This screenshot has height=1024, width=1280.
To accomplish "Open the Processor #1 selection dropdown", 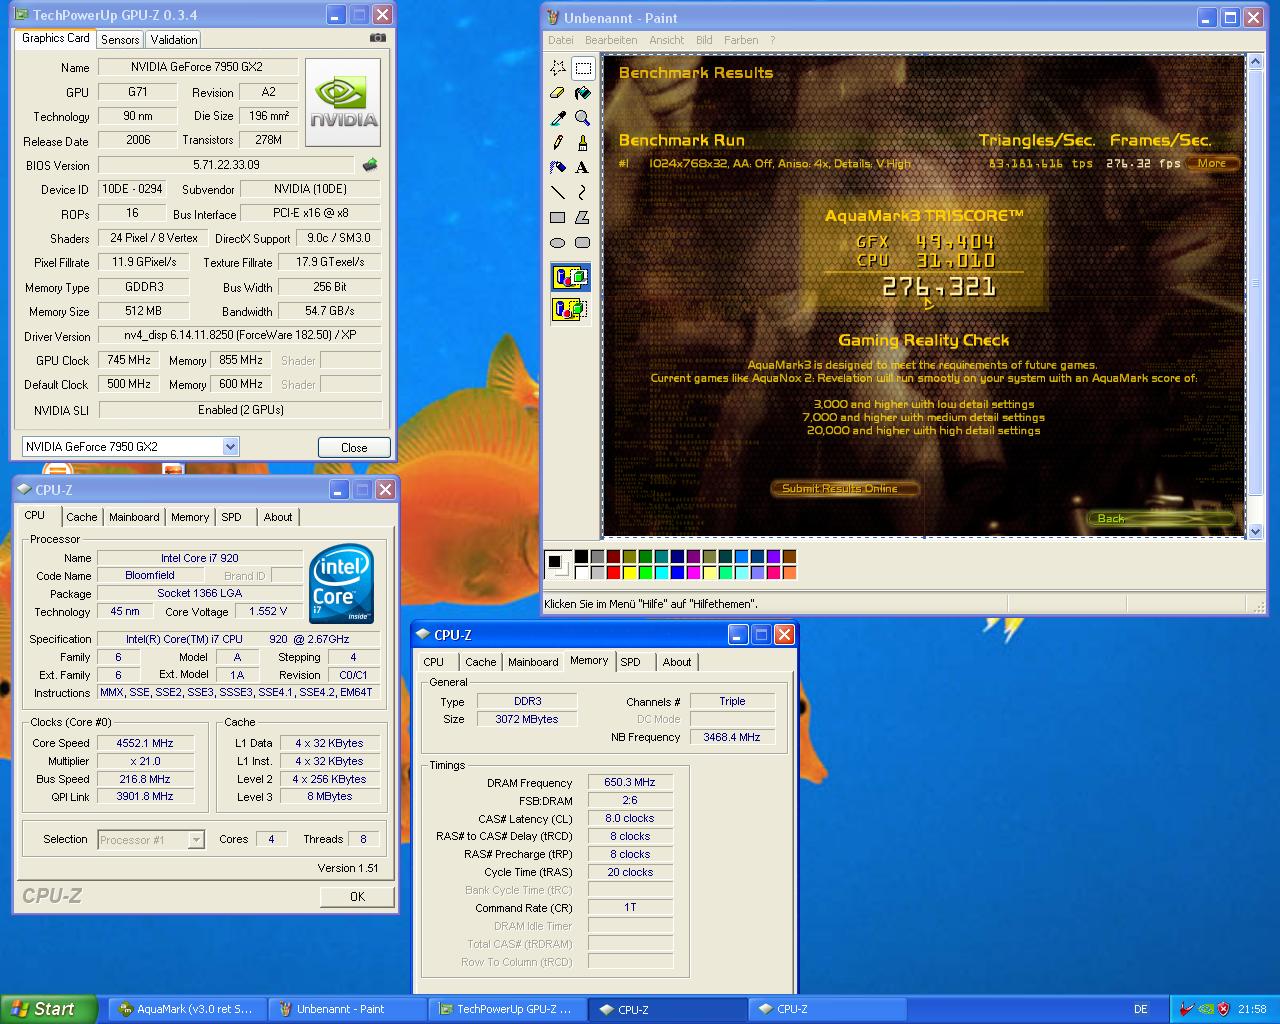I will coord(196,840).
